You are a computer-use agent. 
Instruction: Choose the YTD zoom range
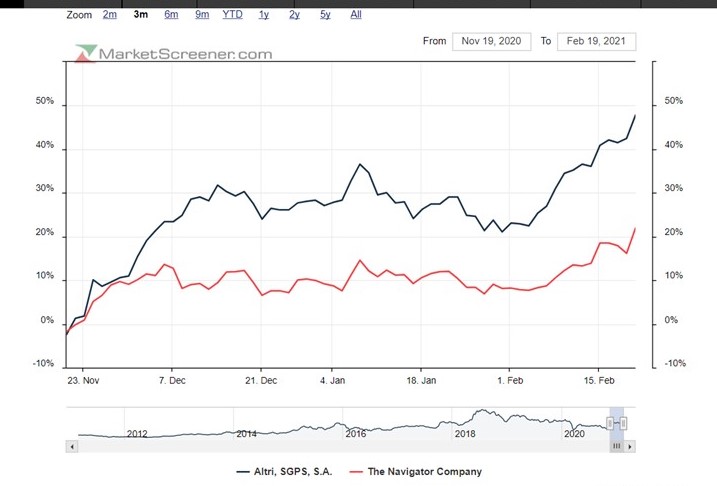pos(232,15)
